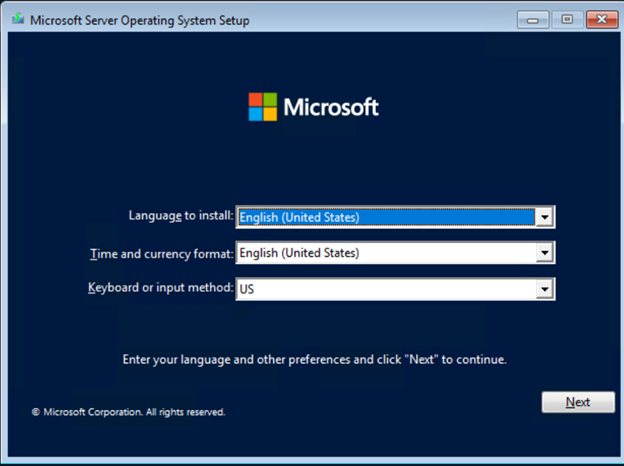Click the Microsoft Corporation copyright notice

128,411
